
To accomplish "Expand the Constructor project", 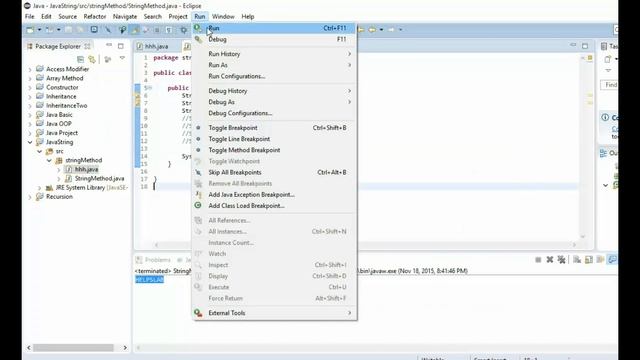I will tap(30, 87).
